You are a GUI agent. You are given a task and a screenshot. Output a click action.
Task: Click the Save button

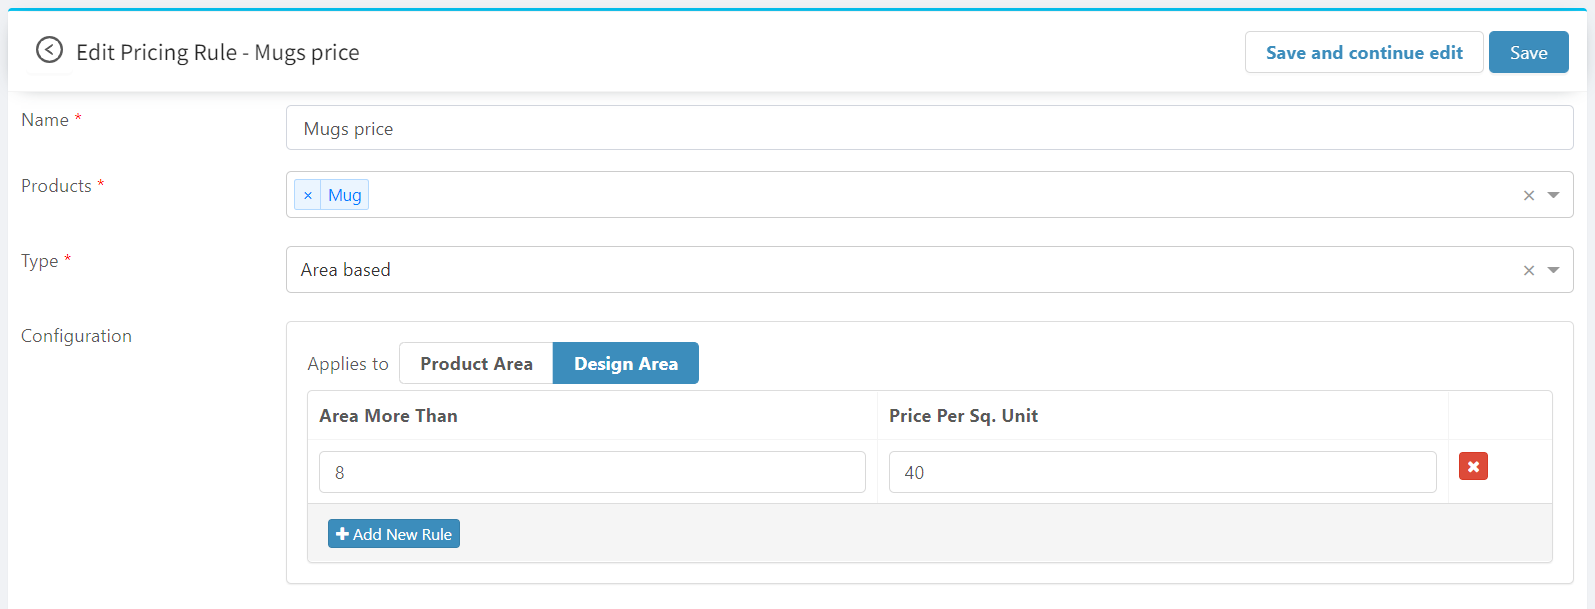(x=1528, y=53)
